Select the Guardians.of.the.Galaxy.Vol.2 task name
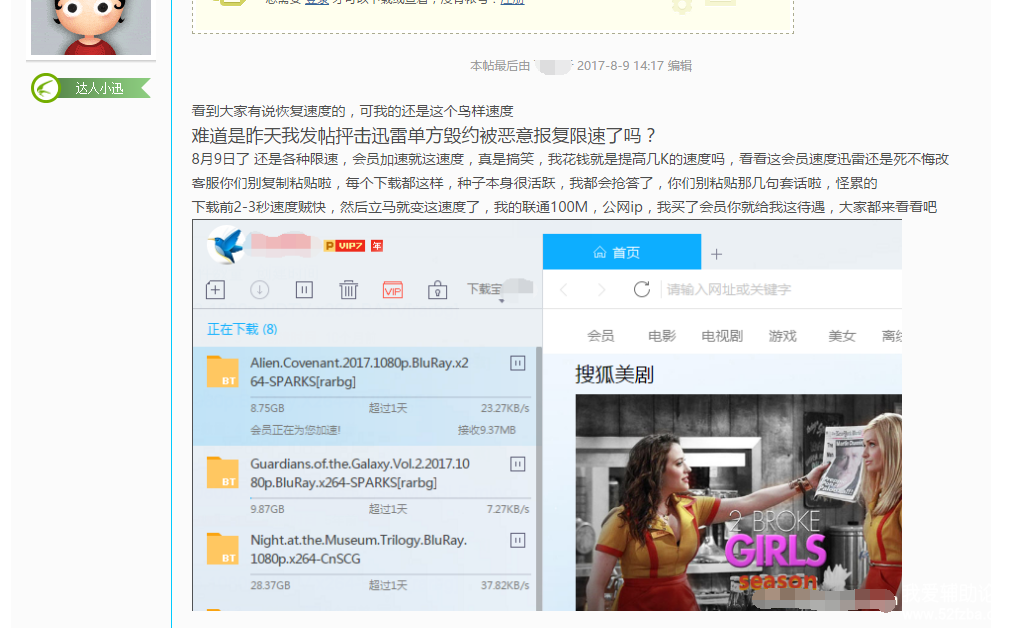The height and width of the screenshot is (628, 1021). click(x=360, y=473)
